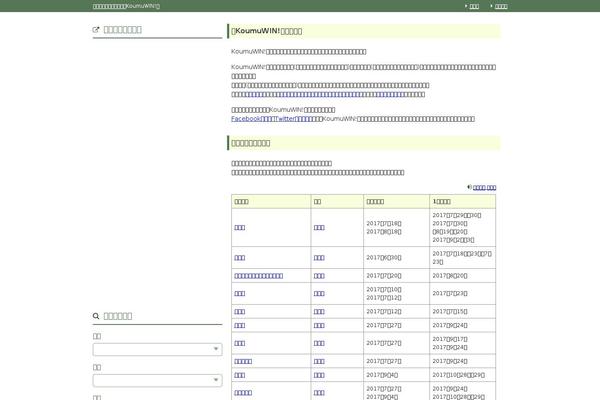Open the second-column link in the row with the 2017 7/20 deadline
Image resolution: width=600 pixels, height=400 pixels.
click(319, 276)
